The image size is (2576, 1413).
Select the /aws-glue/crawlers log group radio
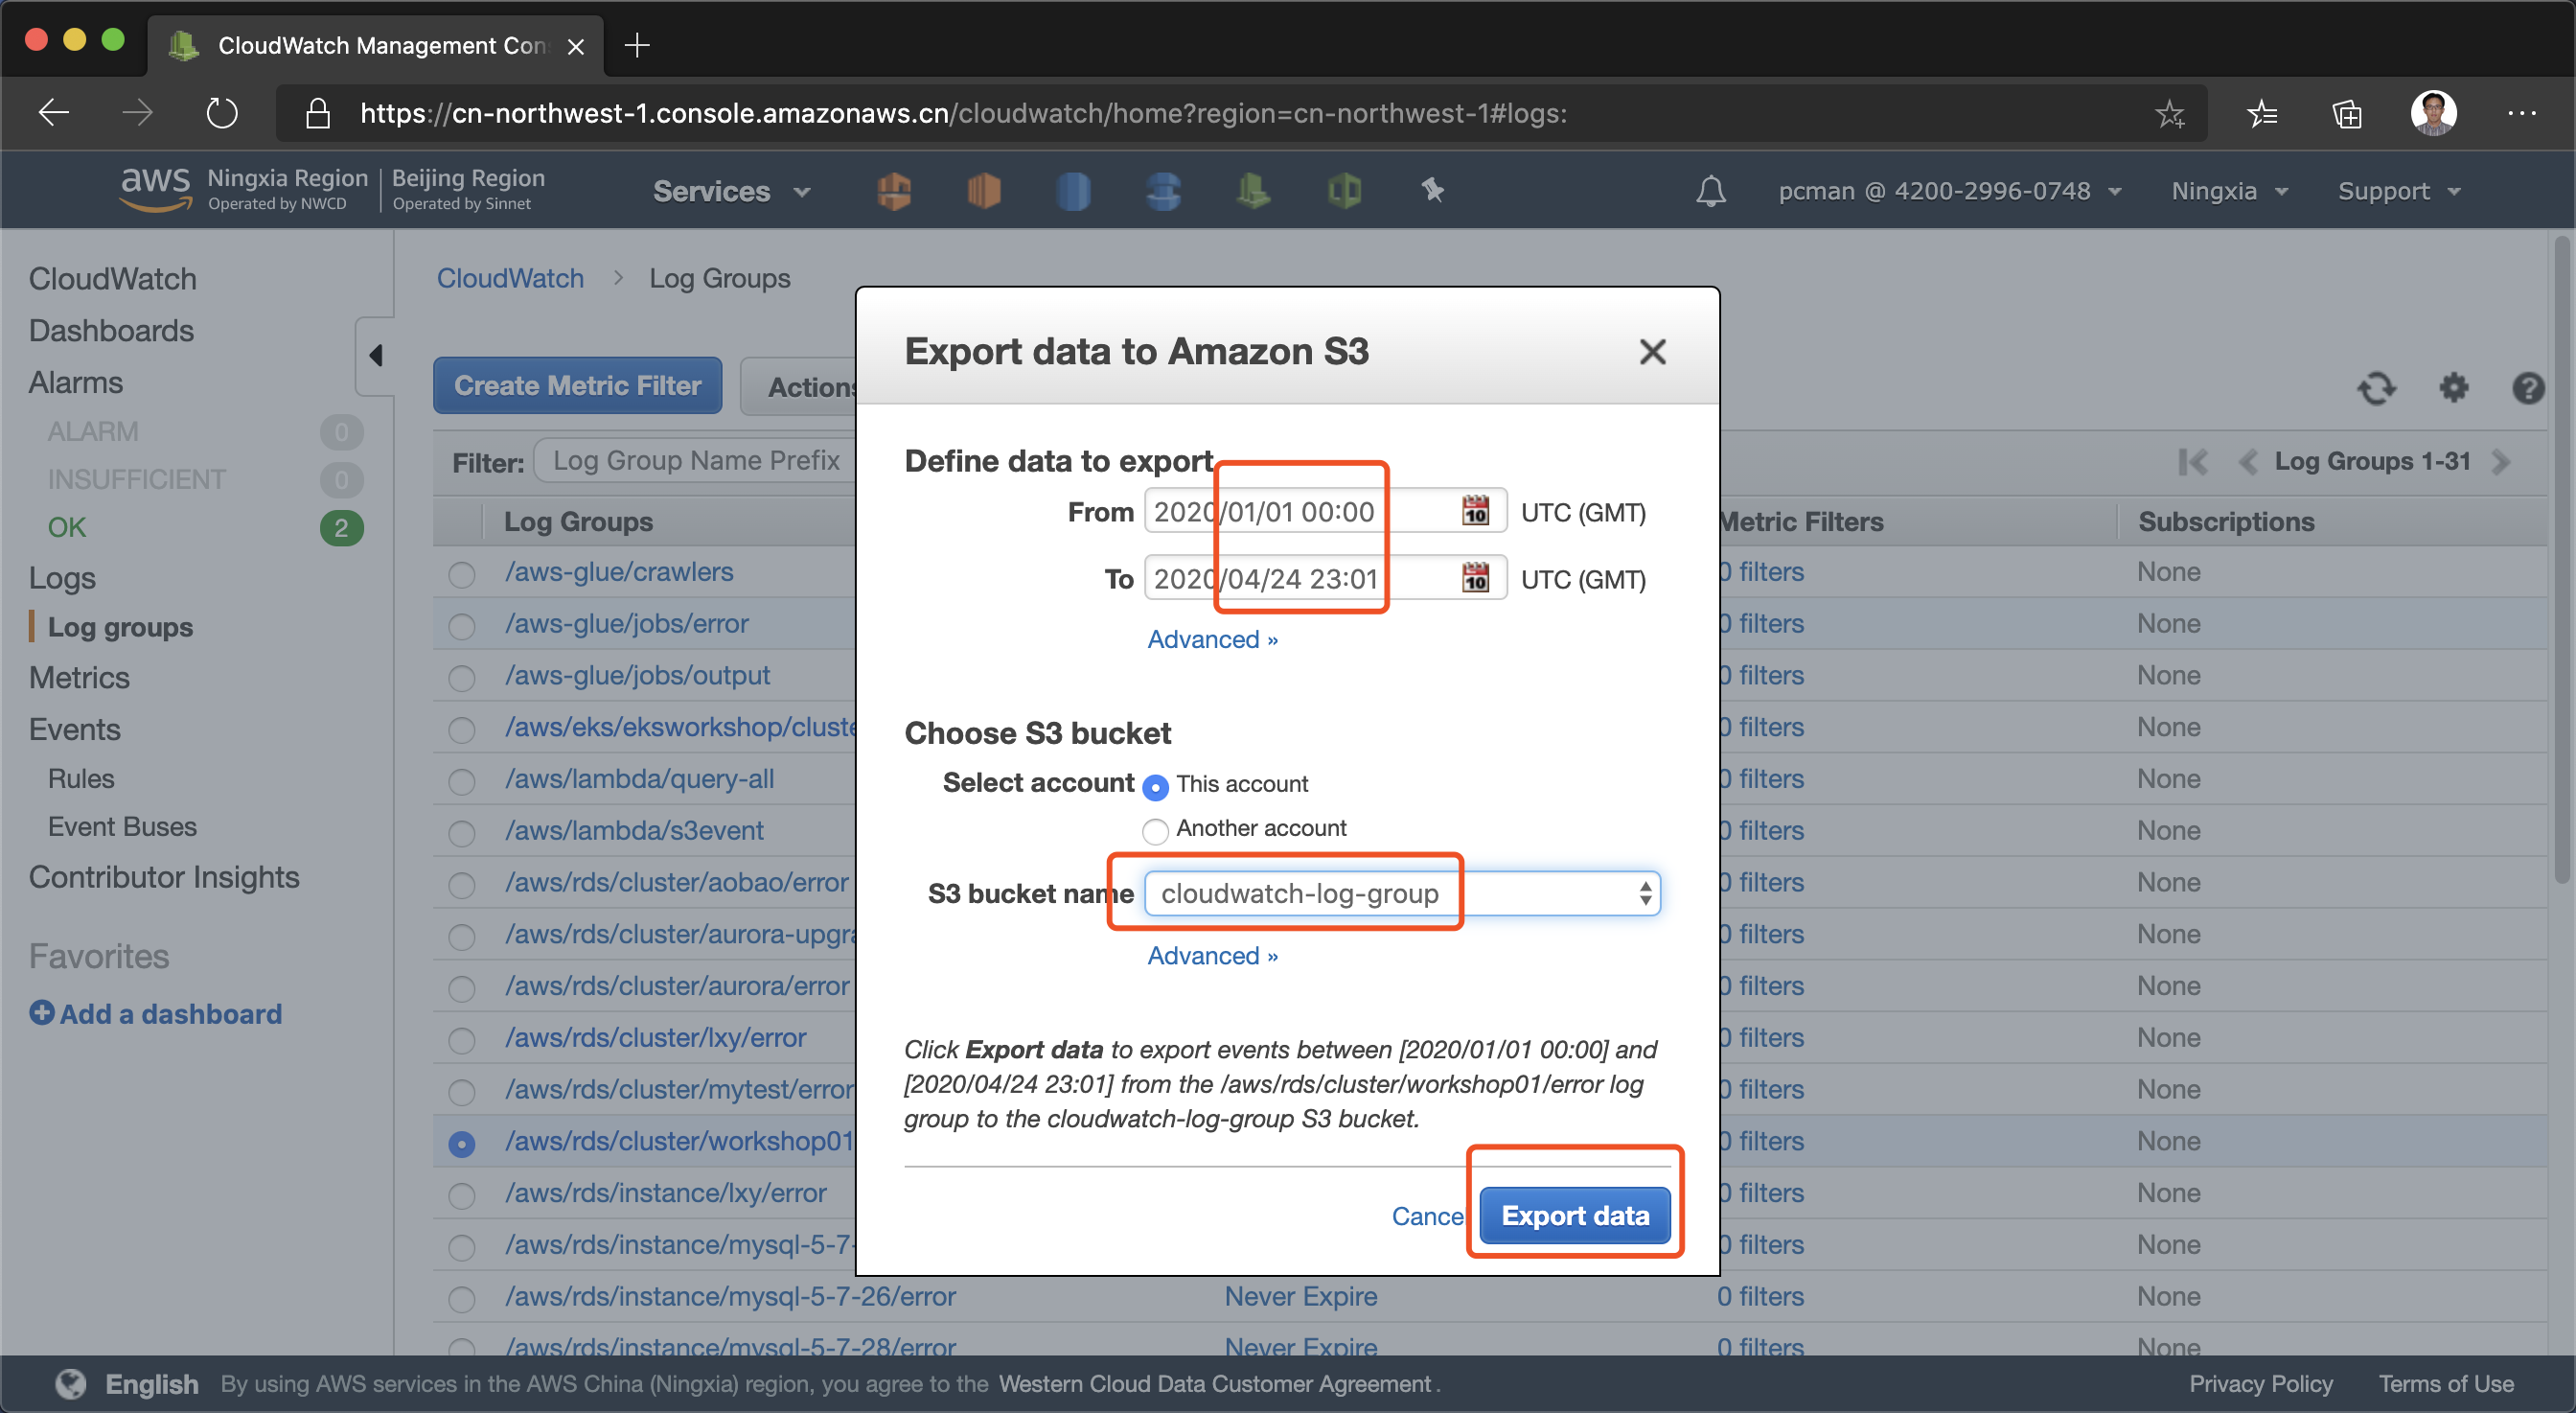(x=461, y=574)
